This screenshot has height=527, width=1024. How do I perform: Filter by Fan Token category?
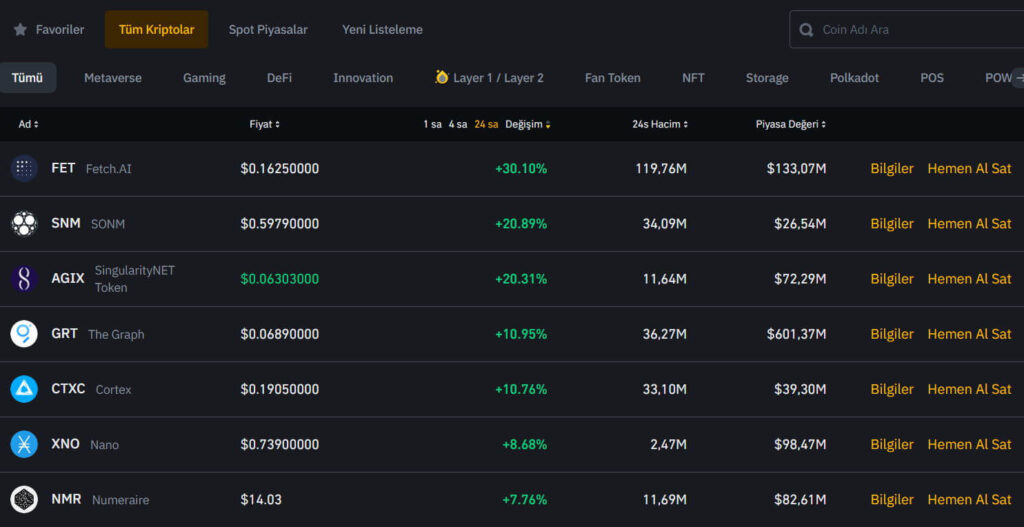coord(613,78)
